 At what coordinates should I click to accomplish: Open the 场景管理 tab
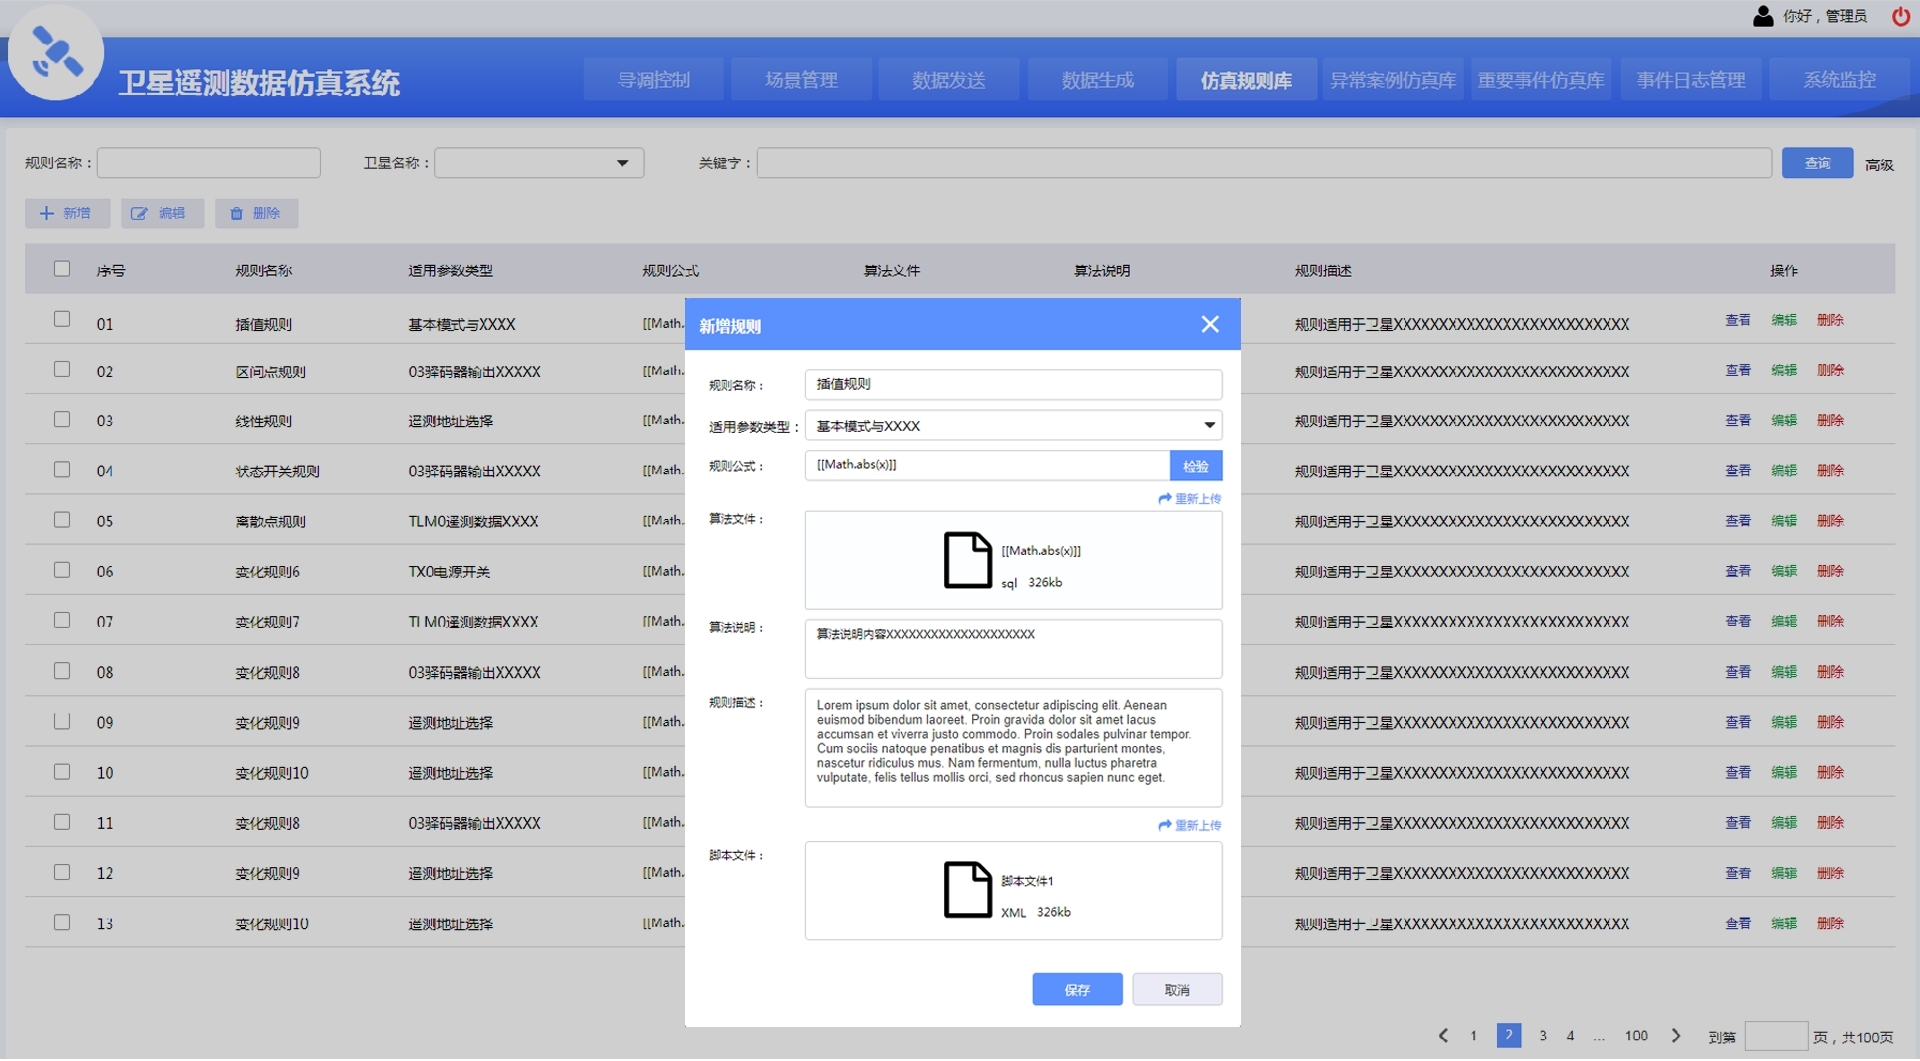click(x=802, y=80)
